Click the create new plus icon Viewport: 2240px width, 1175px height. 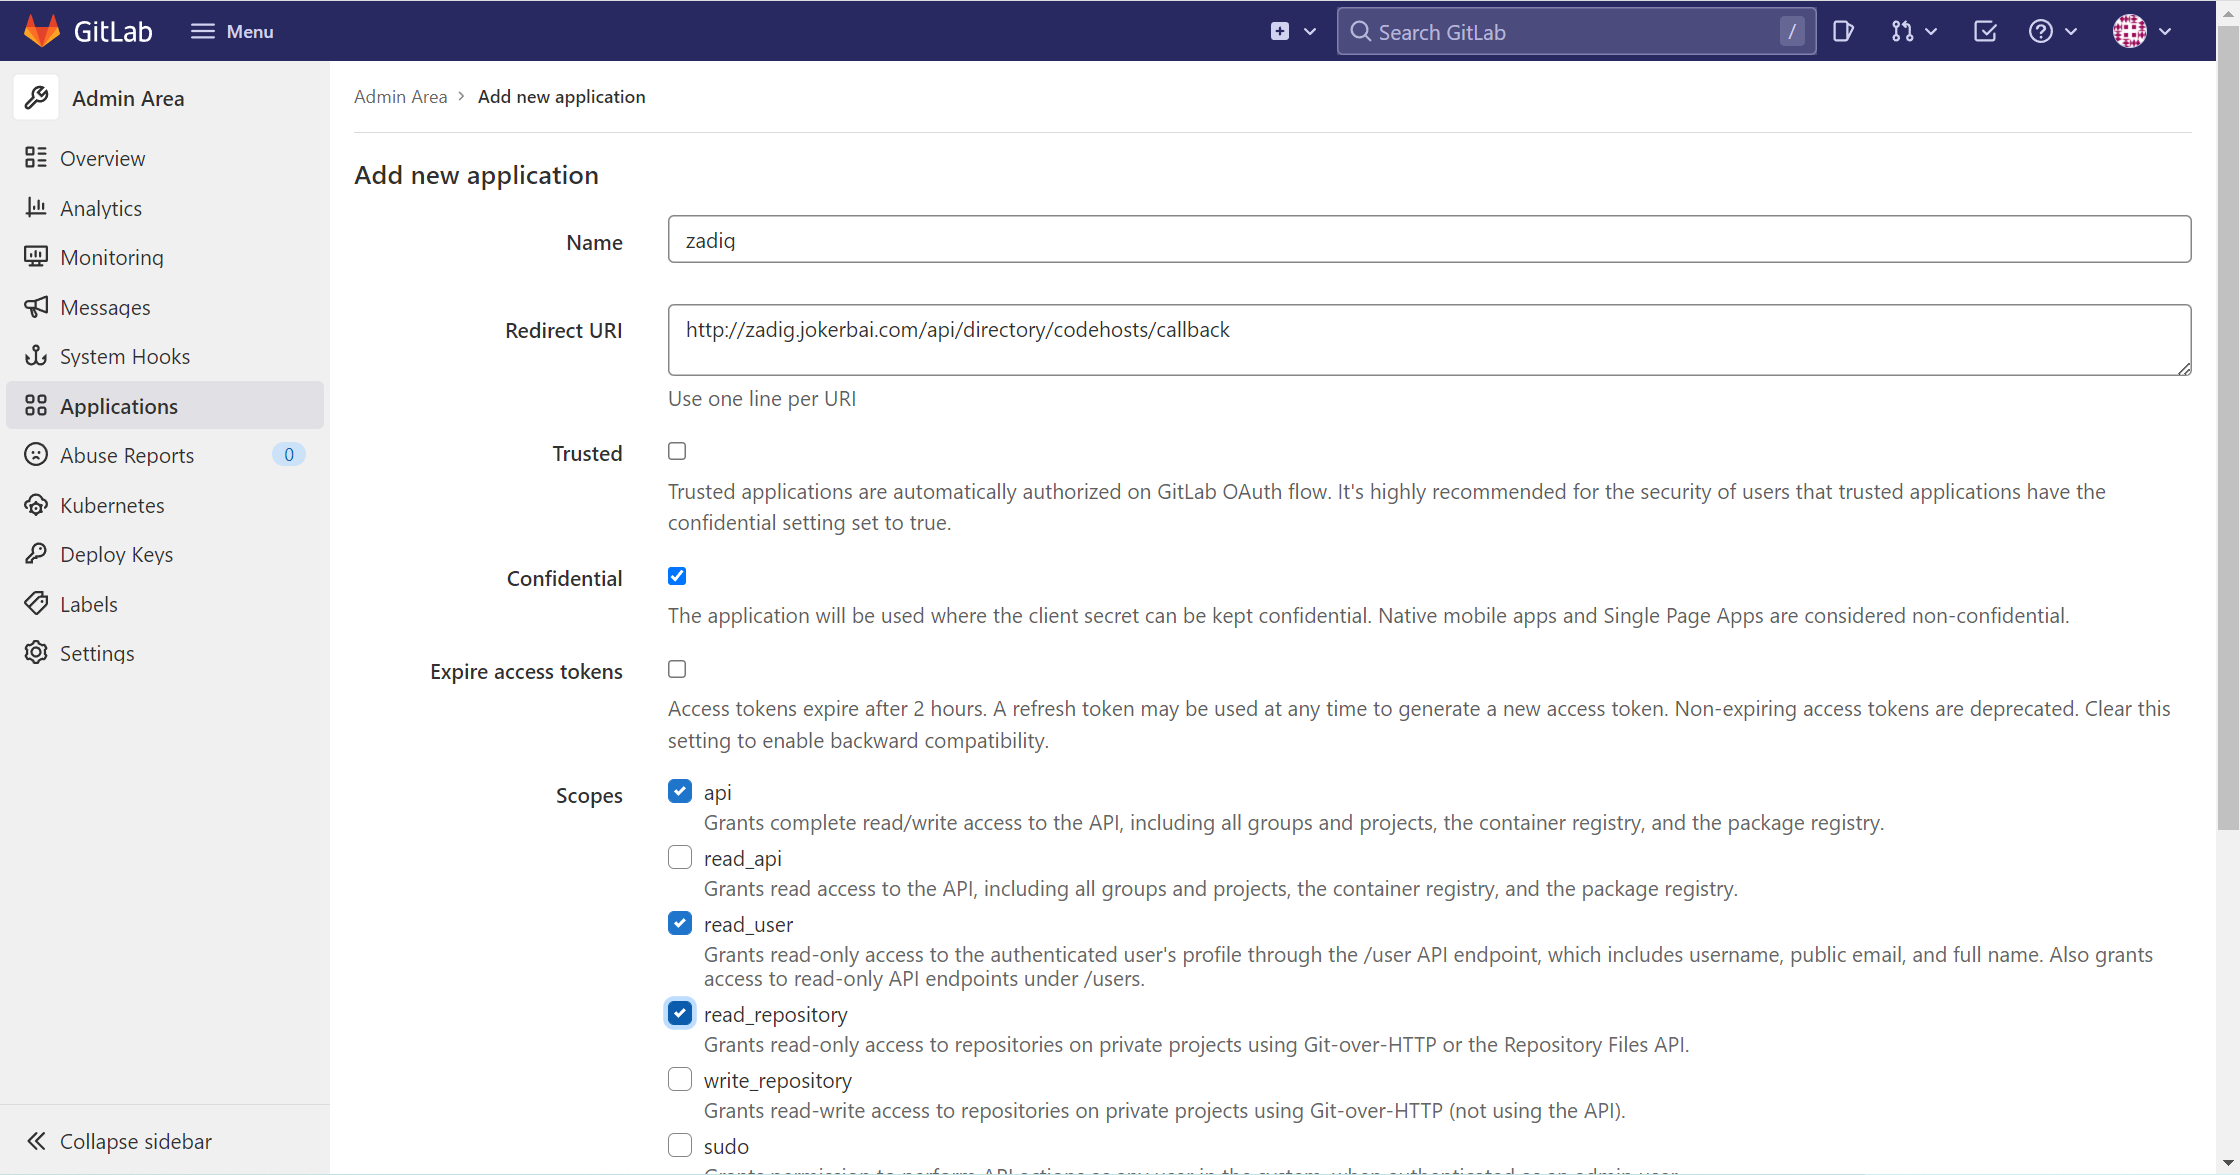[x=1279, y=31]
